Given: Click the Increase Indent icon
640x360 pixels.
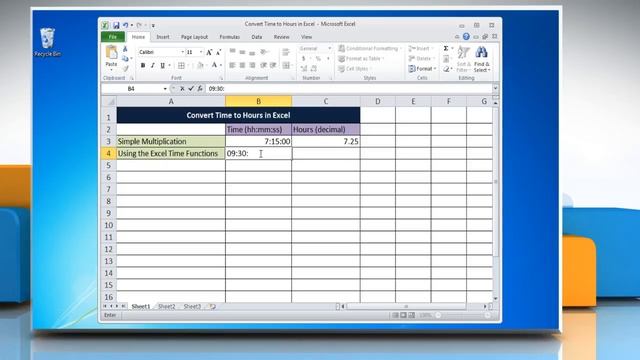Looking at the screenshot, I should point(273,65).
